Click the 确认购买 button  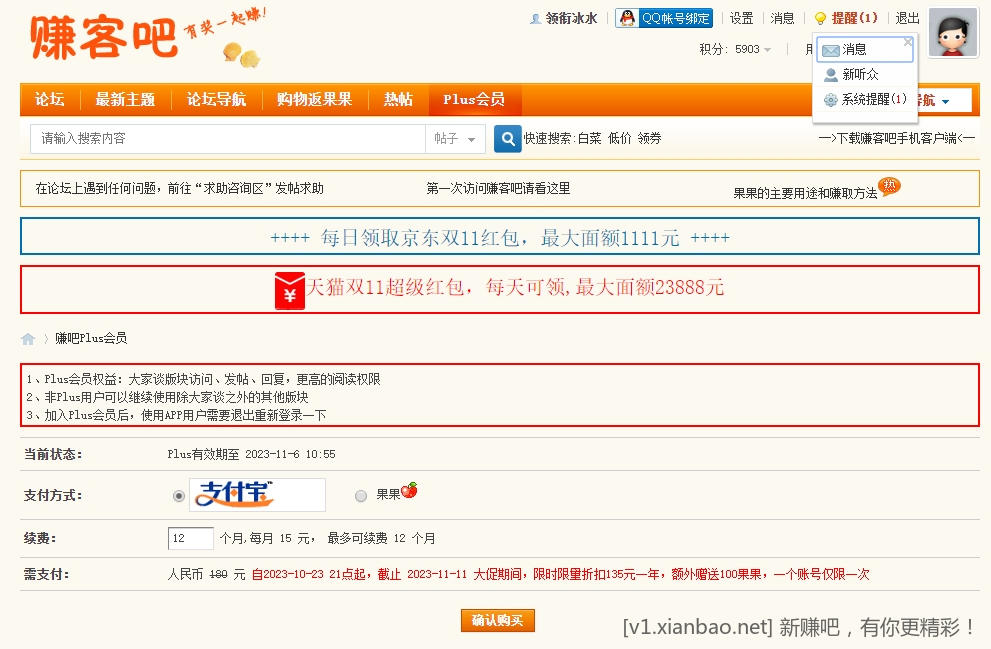pyautogui.click(x=497, y=621)
